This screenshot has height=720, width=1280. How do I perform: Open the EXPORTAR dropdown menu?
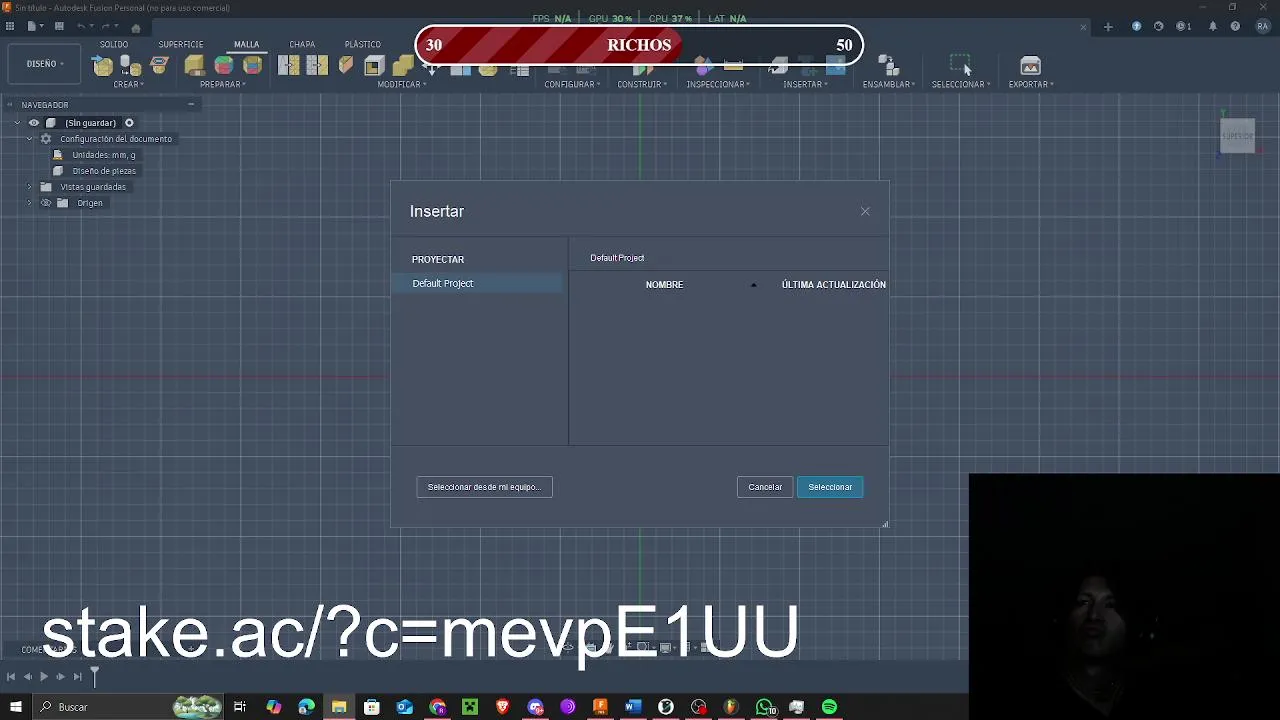pyautogui.click(x=1031, y=84)
